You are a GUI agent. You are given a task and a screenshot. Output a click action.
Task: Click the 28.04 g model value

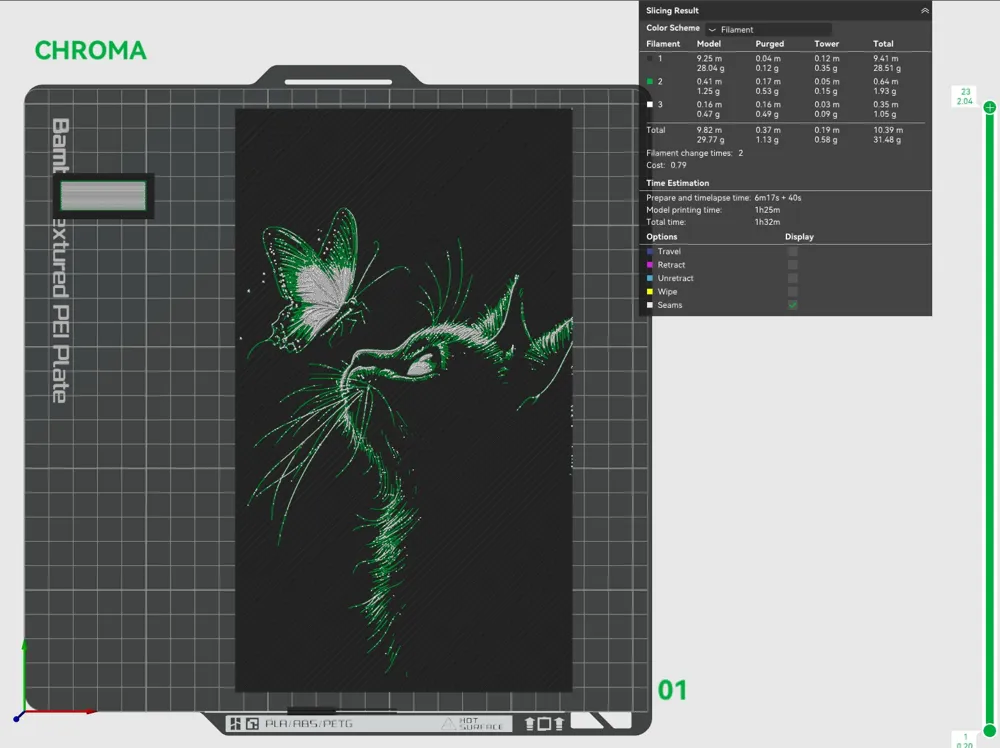point(710,68)
